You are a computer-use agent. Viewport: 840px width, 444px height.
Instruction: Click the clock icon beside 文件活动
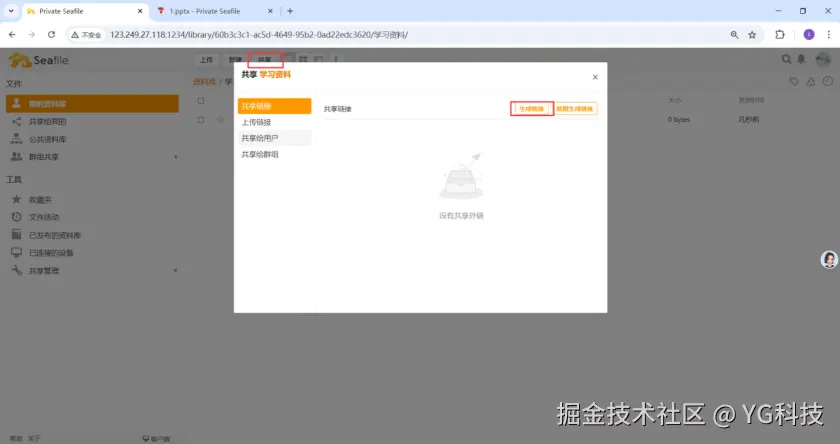(x=17, y=217)
